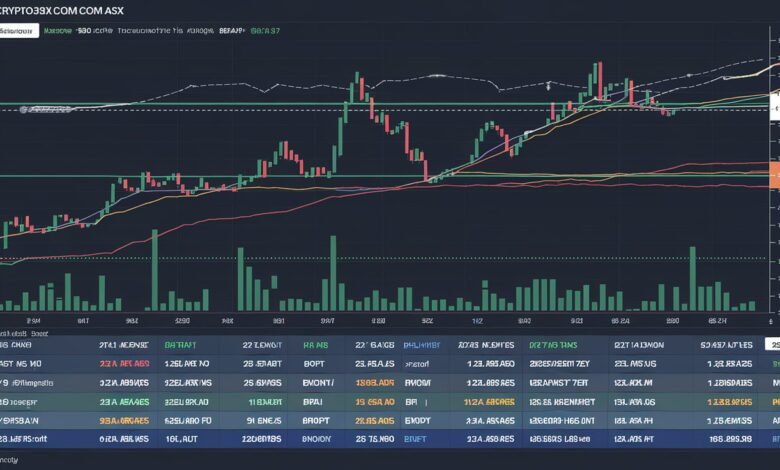
Task: Click the white 2S box at table's right edge
Action: click(773, 345)
